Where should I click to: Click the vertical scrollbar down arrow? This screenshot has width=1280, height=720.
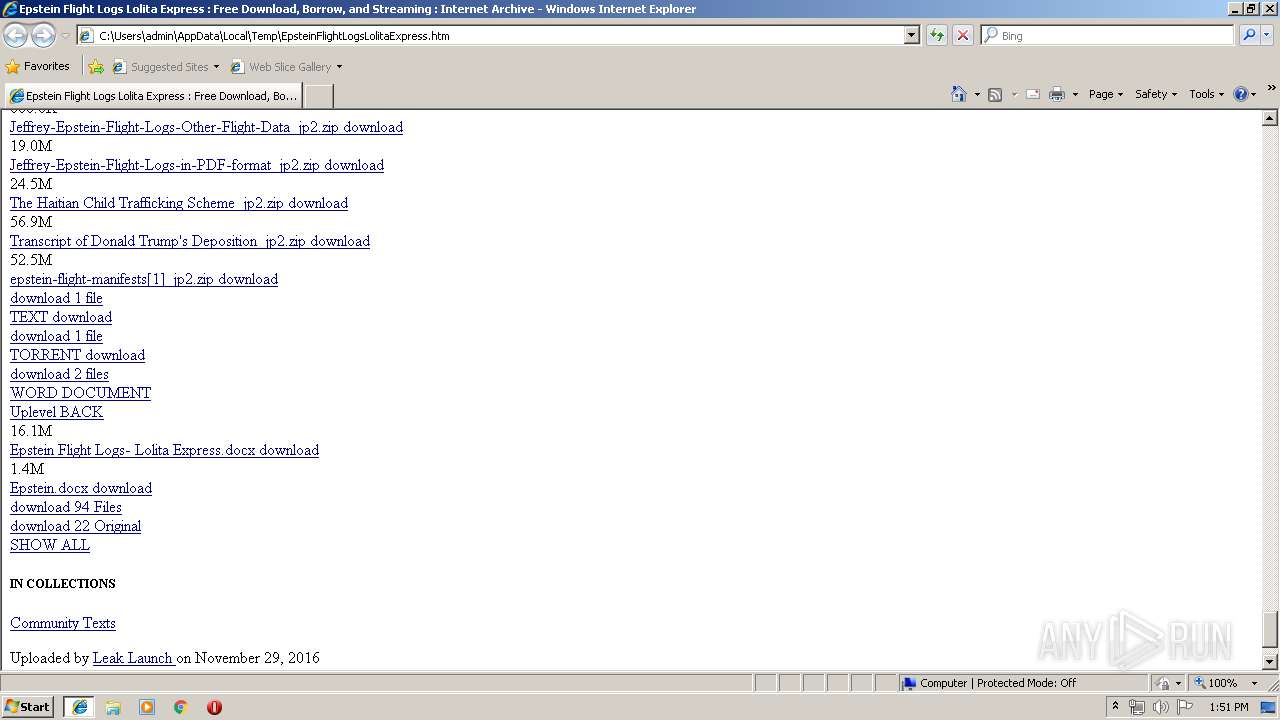[1270, 661]
